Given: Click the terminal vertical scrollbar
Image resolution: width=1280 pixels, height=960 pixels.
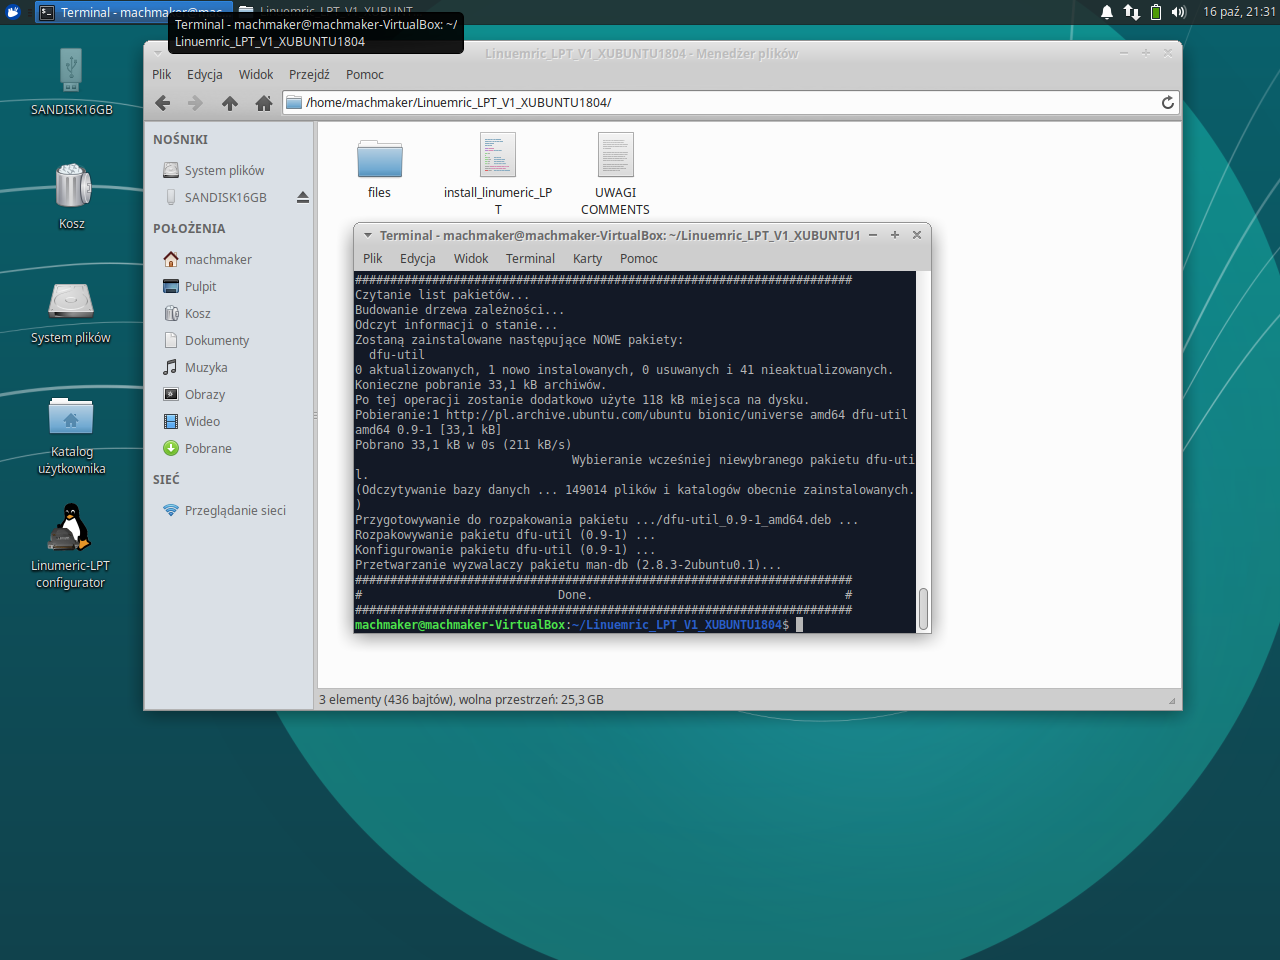Looking at the screenshot, I should (923, 608).
